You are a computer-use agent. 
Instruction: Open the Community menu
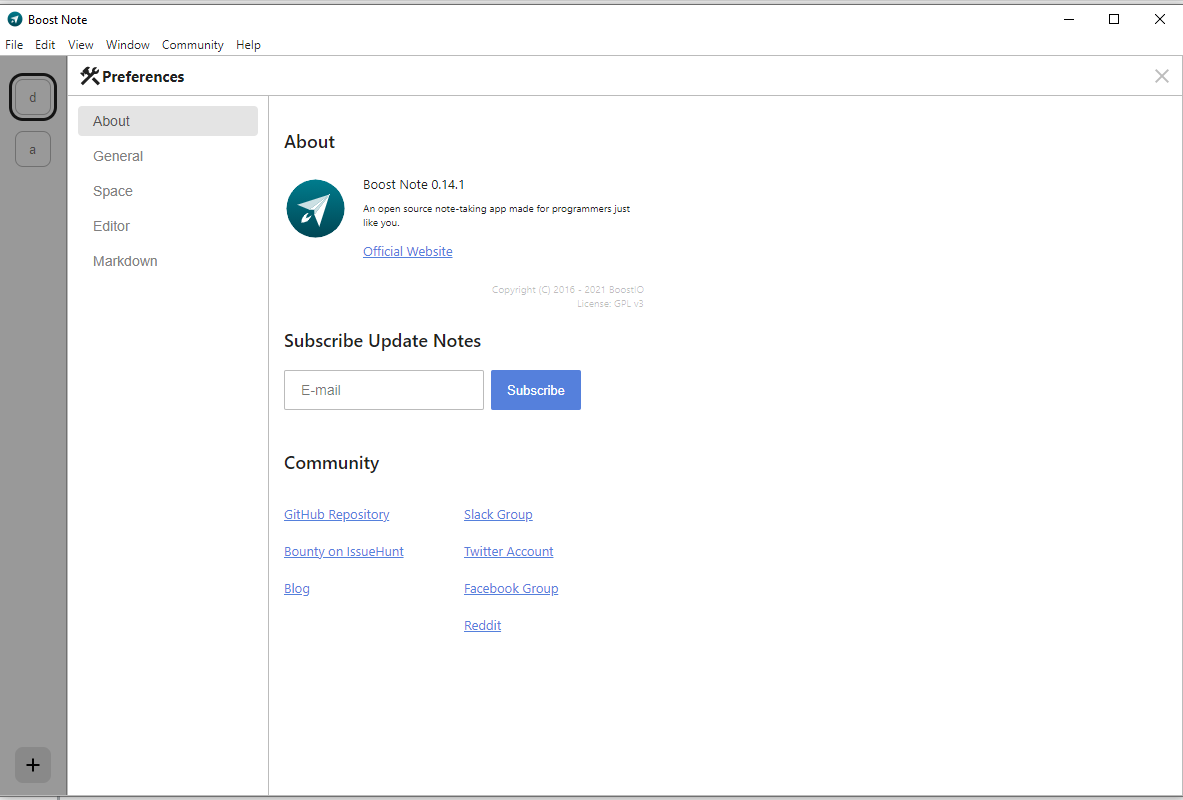click(192, 45)
